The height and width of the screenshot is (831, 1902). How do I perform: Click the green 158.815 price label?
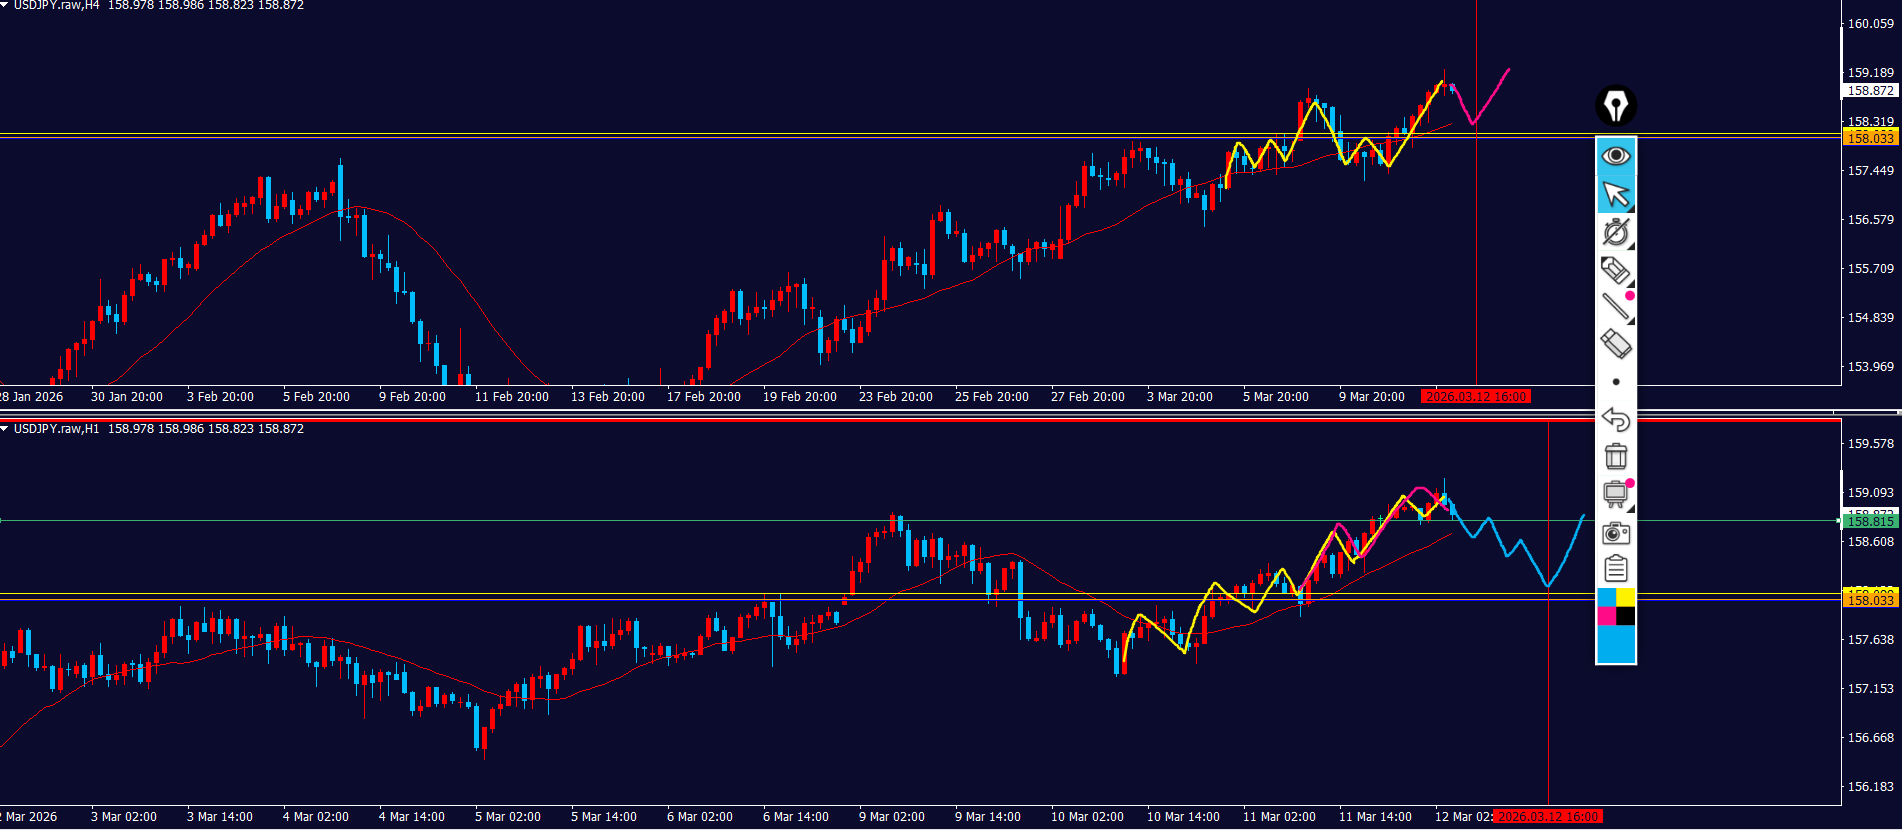(1869, 521)
